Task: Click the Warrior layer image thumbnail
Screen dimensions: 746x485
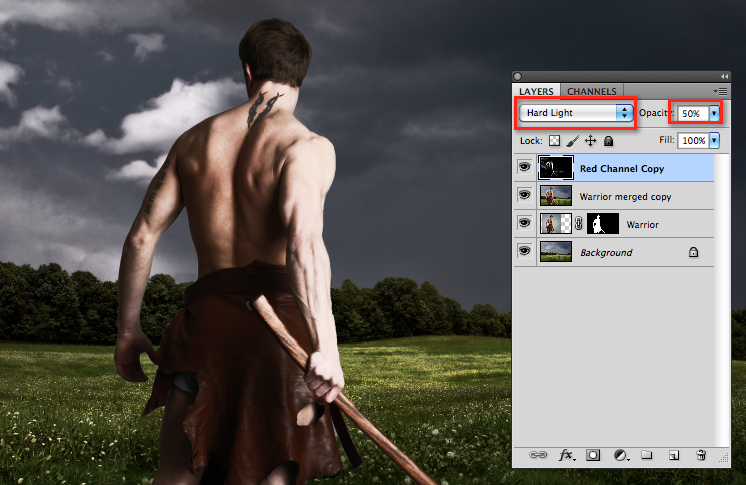Action: (556, 223)
